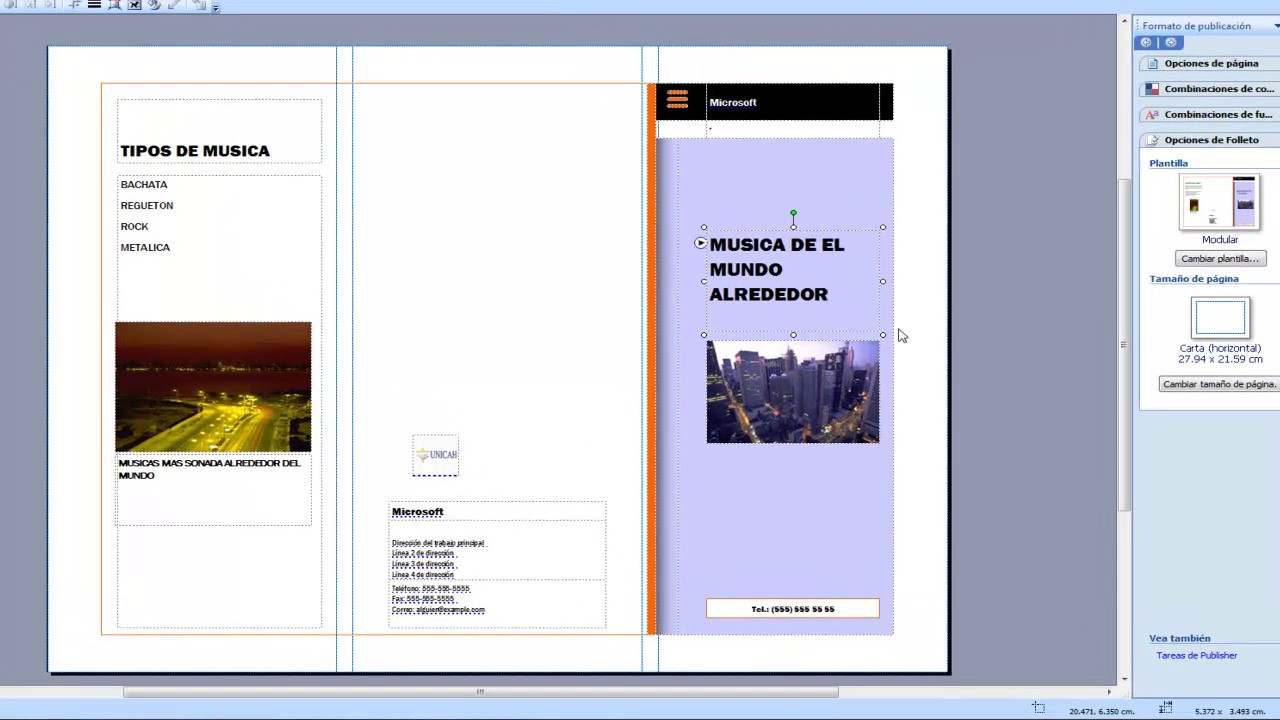Click the horizontal scrollbar thumb
This screenshot has width=1280, height=720.
point(480,692)
